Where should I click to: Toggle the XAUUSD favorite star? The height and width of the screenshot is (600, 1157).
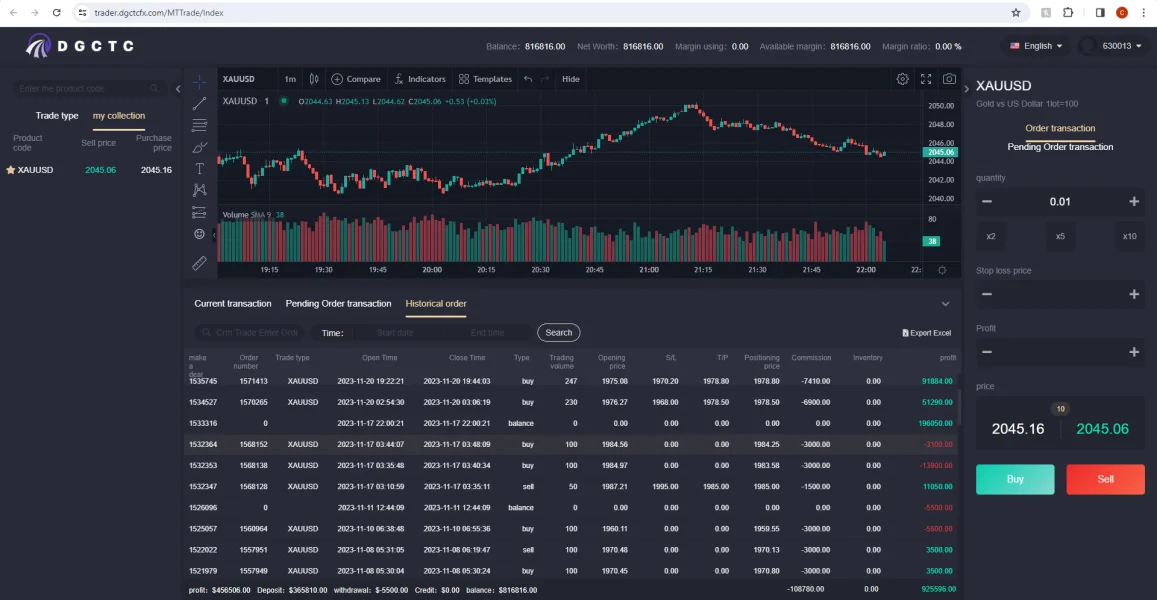tap(11, 170)
